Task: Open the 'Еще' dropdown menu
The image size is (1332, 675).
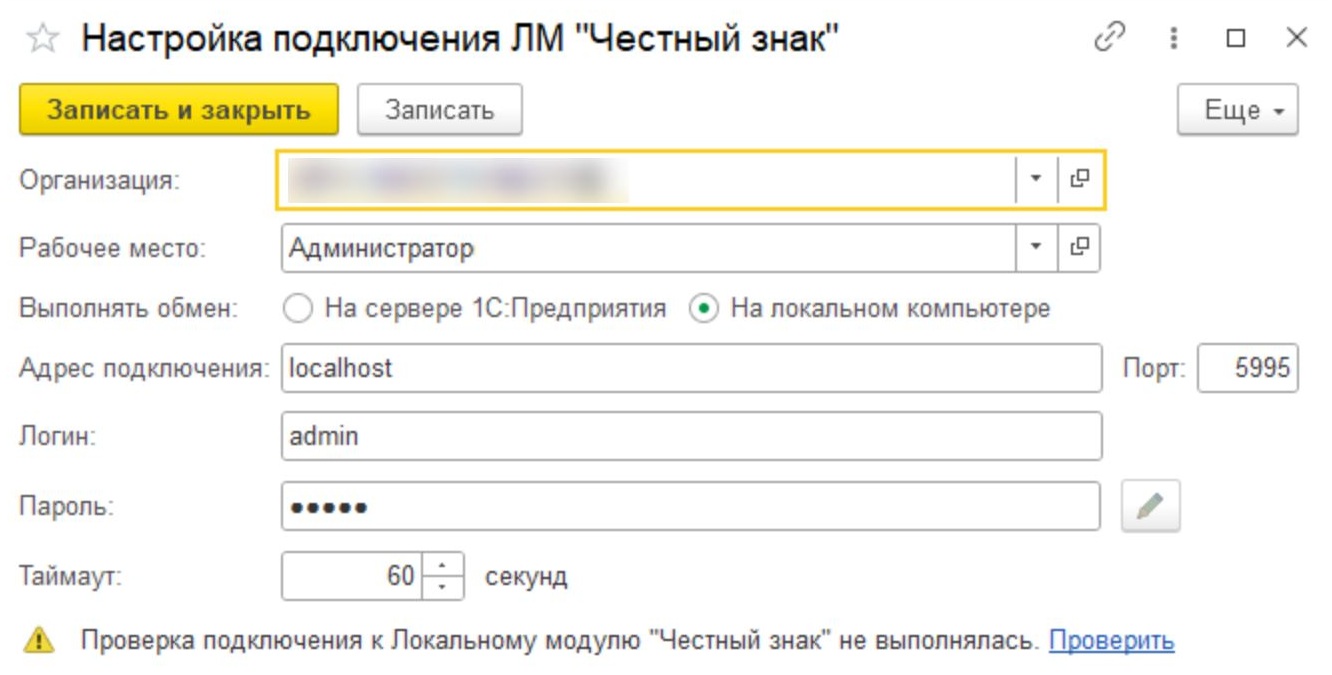Action: (x=1238, y=109)
